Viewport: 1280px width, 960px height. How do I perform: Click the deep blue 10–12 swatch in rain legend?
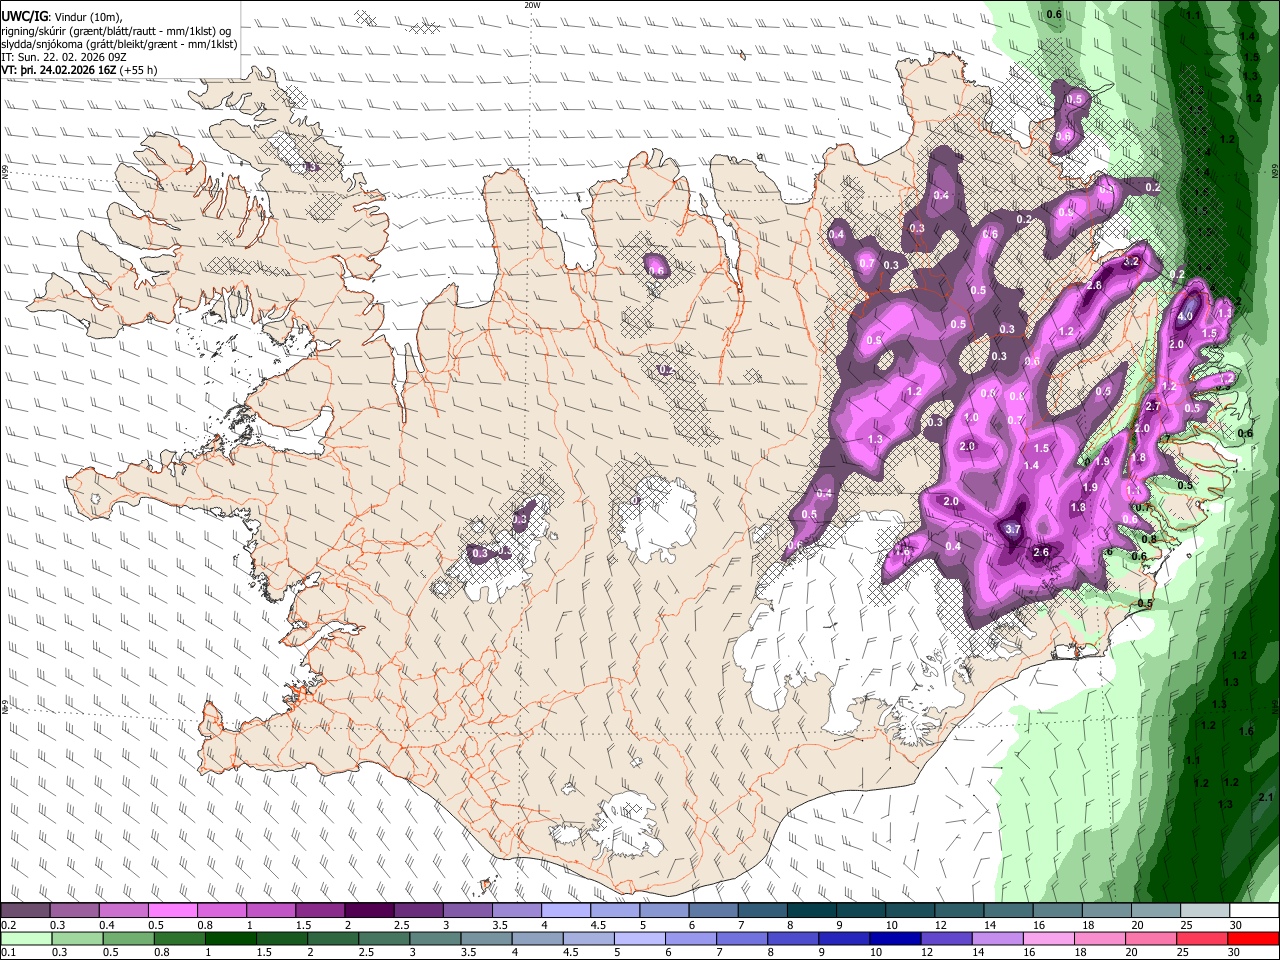pyautogui.click(x=895, y=938)
